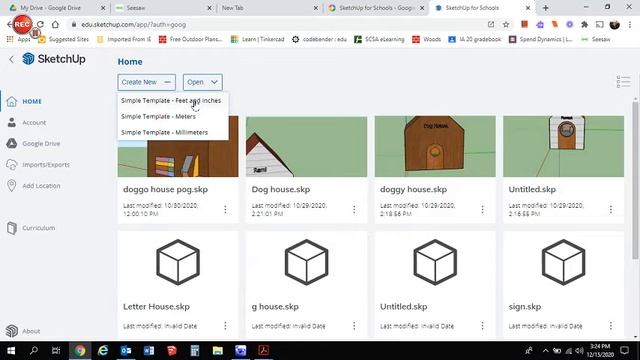Open the Windows notification center
Viewport: 640px width, 360px height.
click(x=624, y=351)
